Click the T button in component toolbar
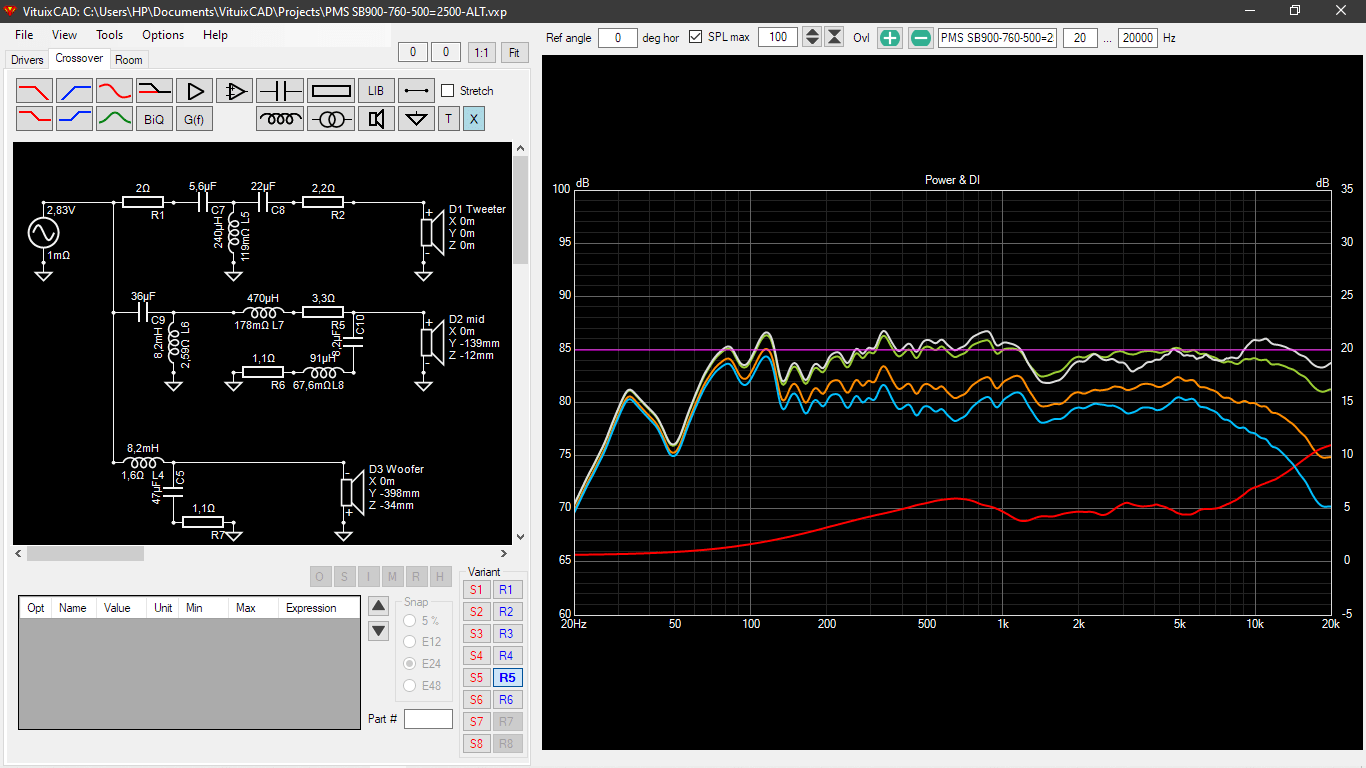Screen dimensions: 1366x768 pyautogui.click(x=448, y=119)
